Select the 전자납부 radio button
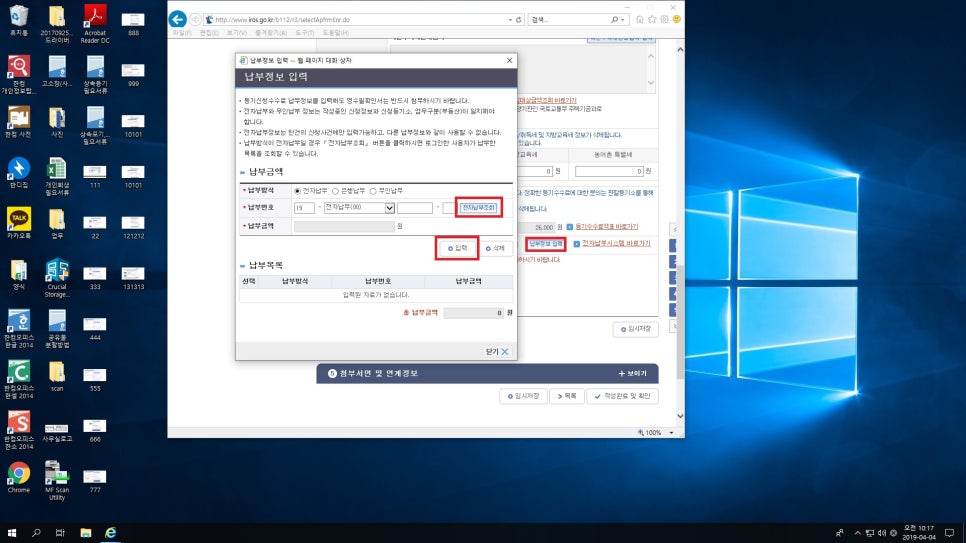 [x=298, y=191]
